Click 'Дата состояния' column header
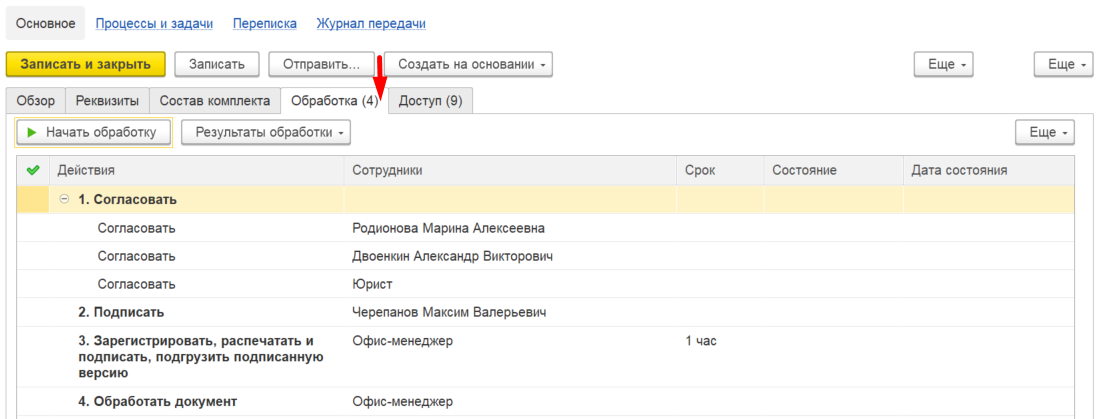The image size is (1096, 419). (988, 170)
